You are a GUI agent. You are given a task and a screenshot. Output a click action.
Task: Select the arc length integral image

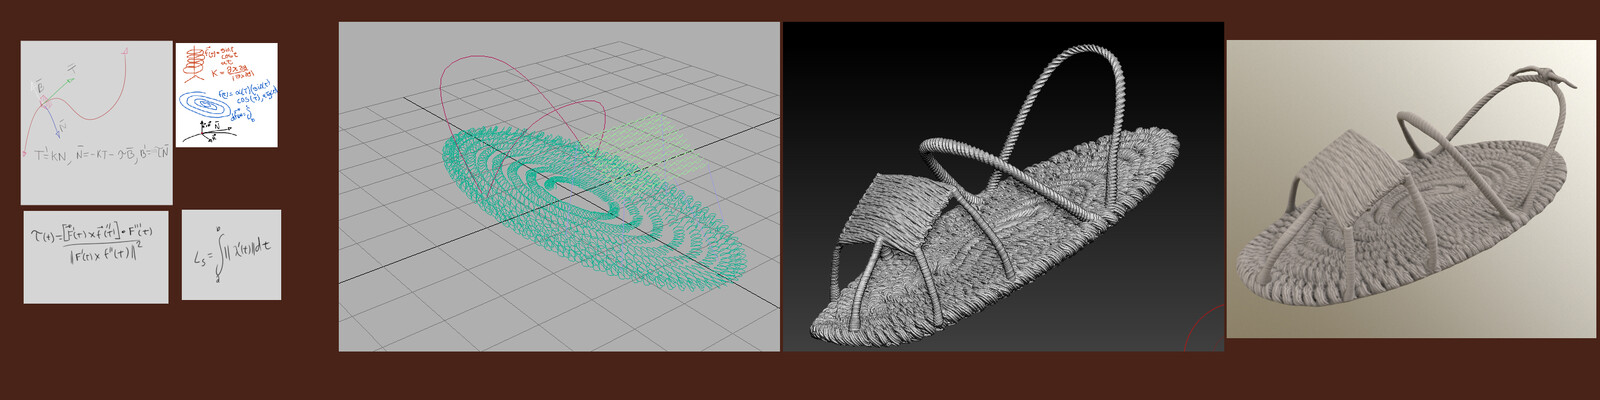231,255
